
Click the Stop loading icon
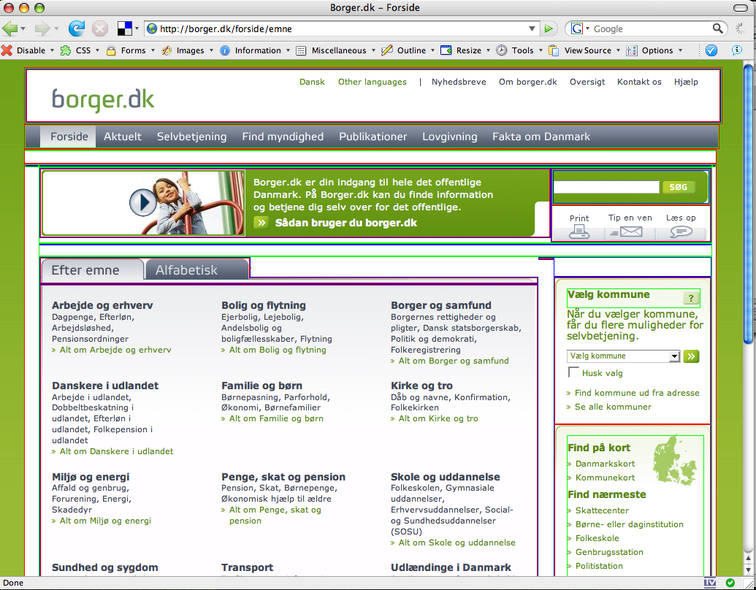100,29
